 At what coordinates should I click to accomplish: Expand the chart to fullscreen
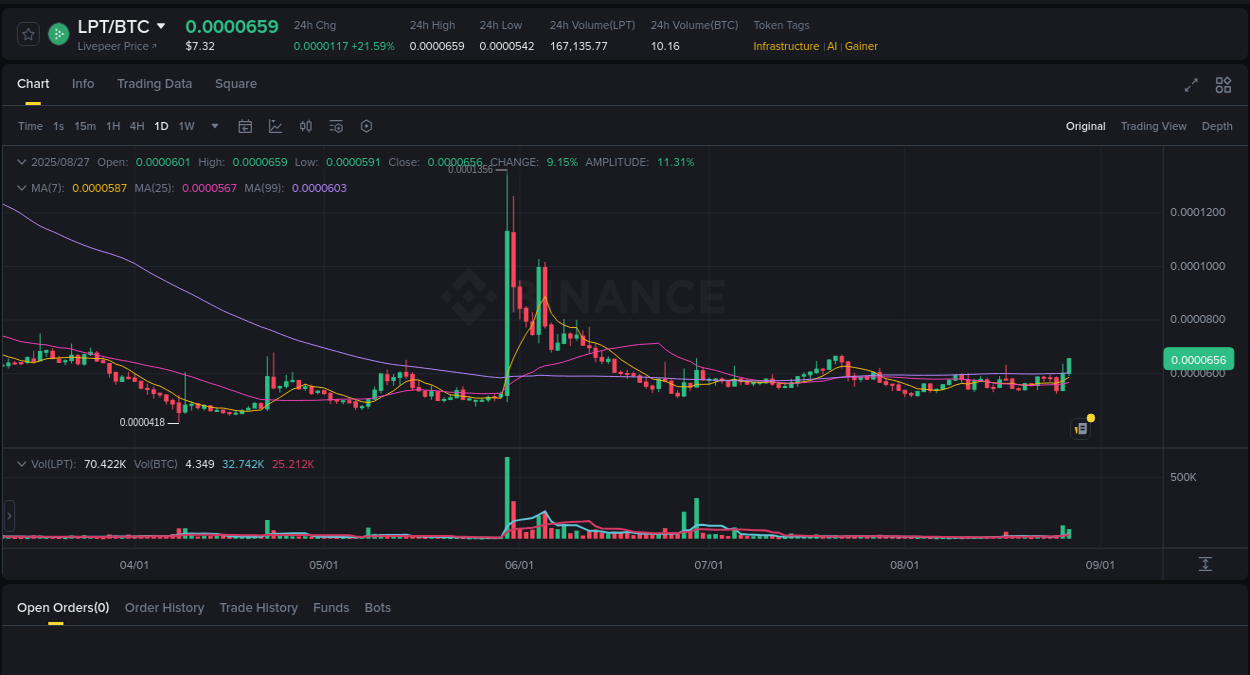point(1191,85)
